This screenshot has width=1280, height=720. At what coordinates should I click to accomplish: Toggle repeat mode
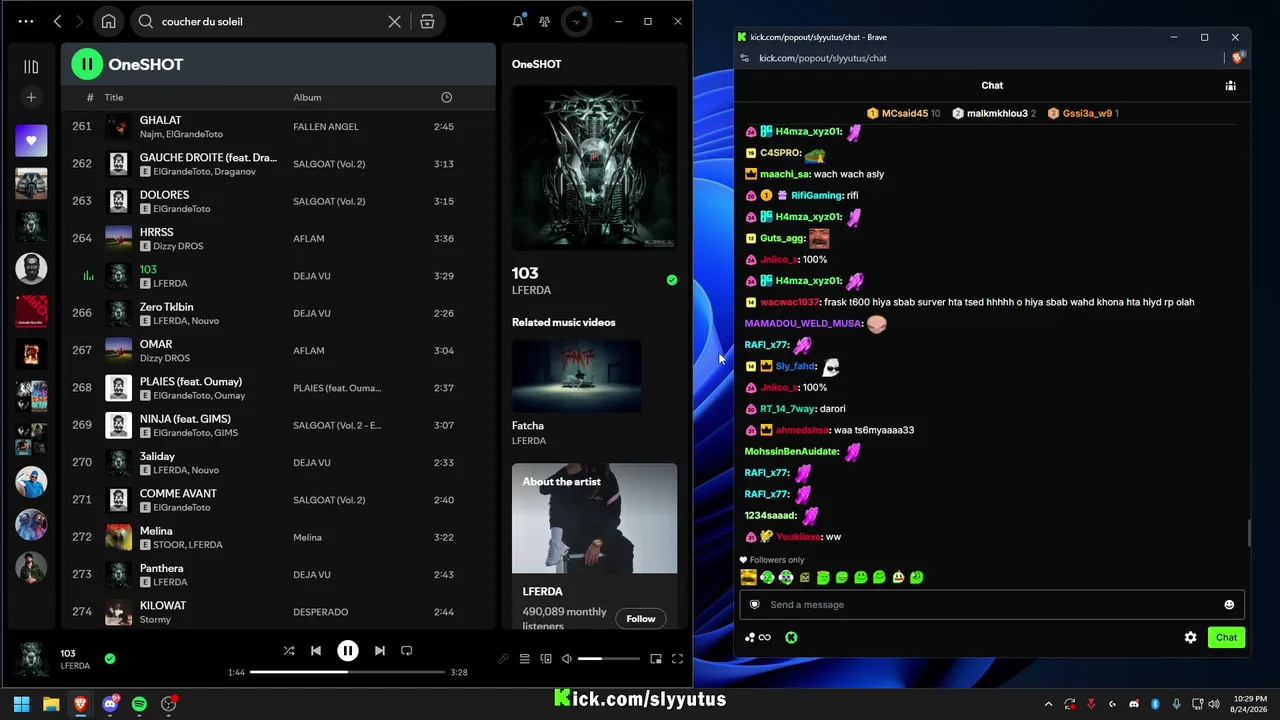[x=407, y=651]
